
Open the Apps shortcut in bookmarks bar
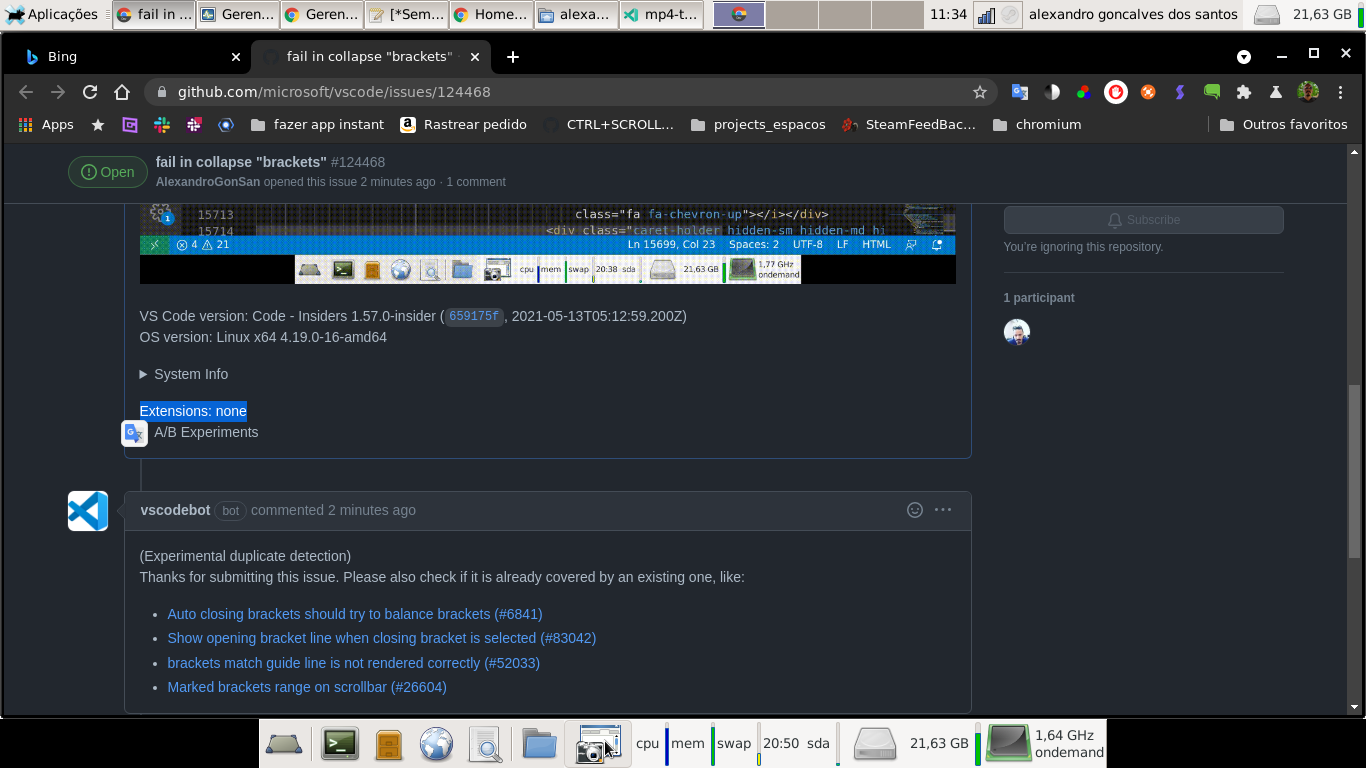pos(46,125)
